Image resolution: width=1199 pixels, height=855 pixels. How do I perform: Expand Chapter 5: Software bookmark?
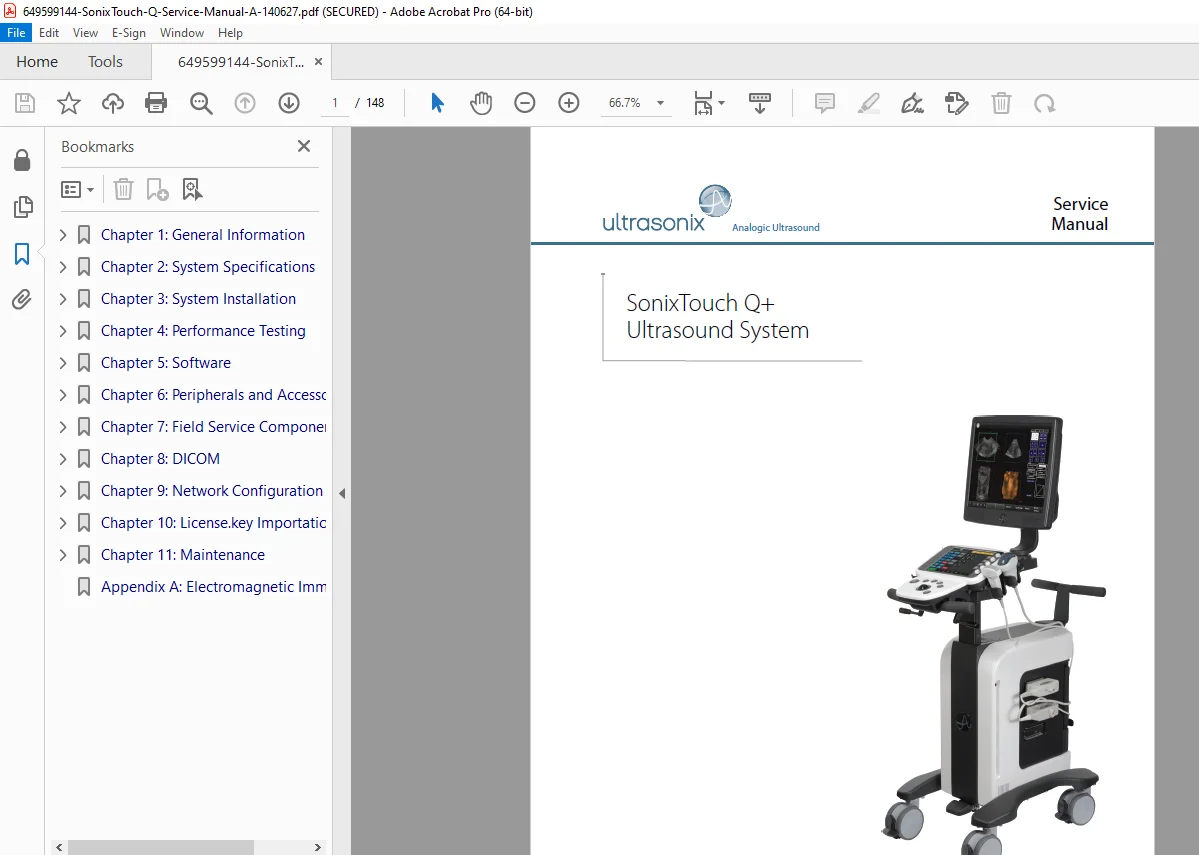(x=63, y=363)
